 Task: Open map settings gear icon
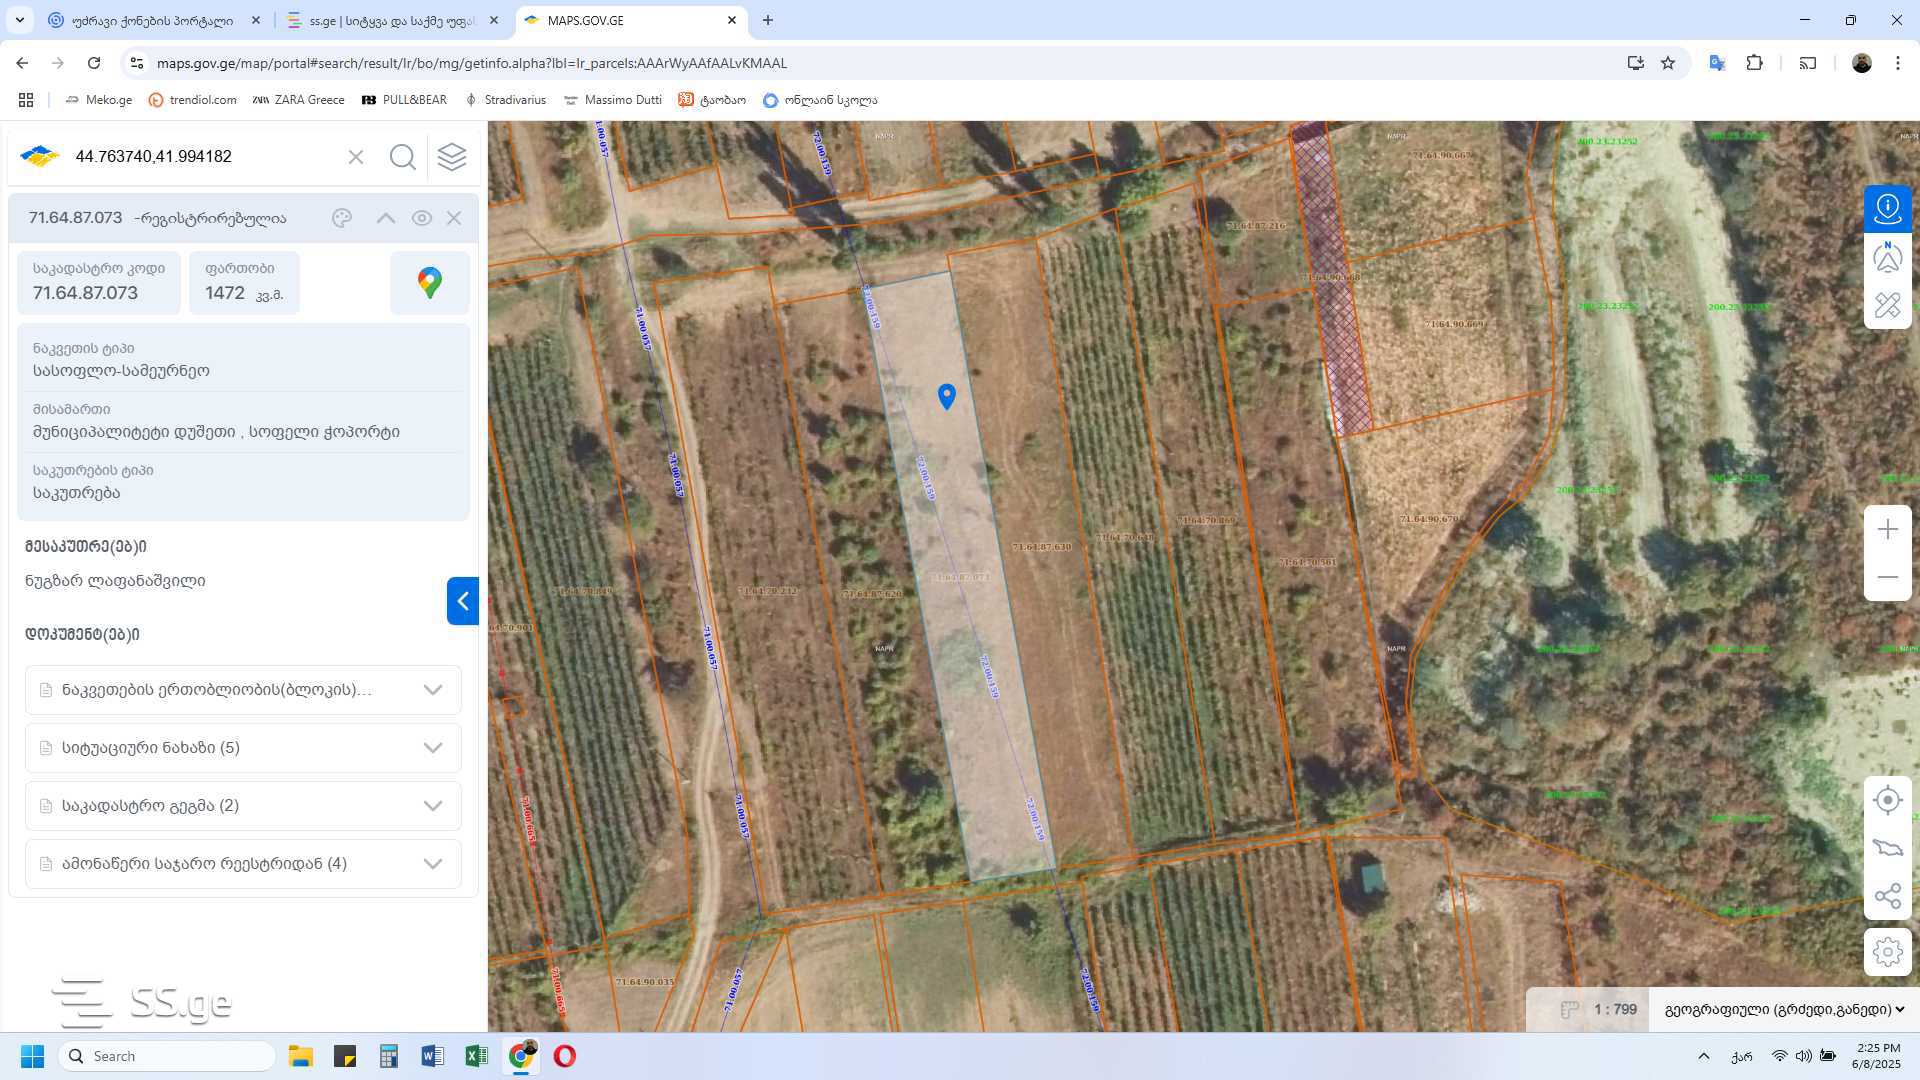pos(1887,951)
